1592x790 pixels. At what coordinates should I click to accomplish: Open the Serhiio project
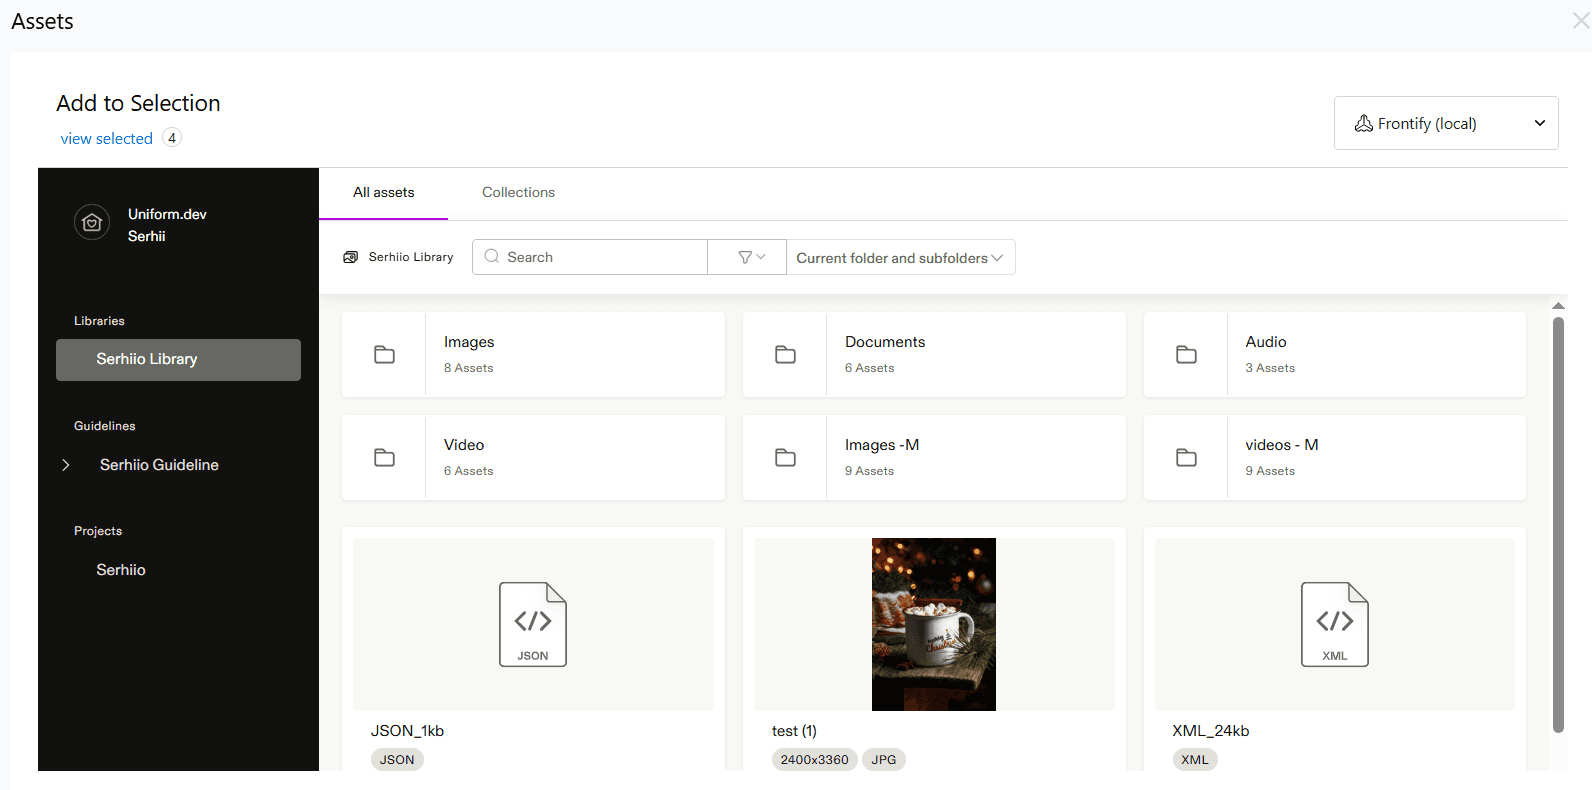pyautogui.click(x=121, y=570)
